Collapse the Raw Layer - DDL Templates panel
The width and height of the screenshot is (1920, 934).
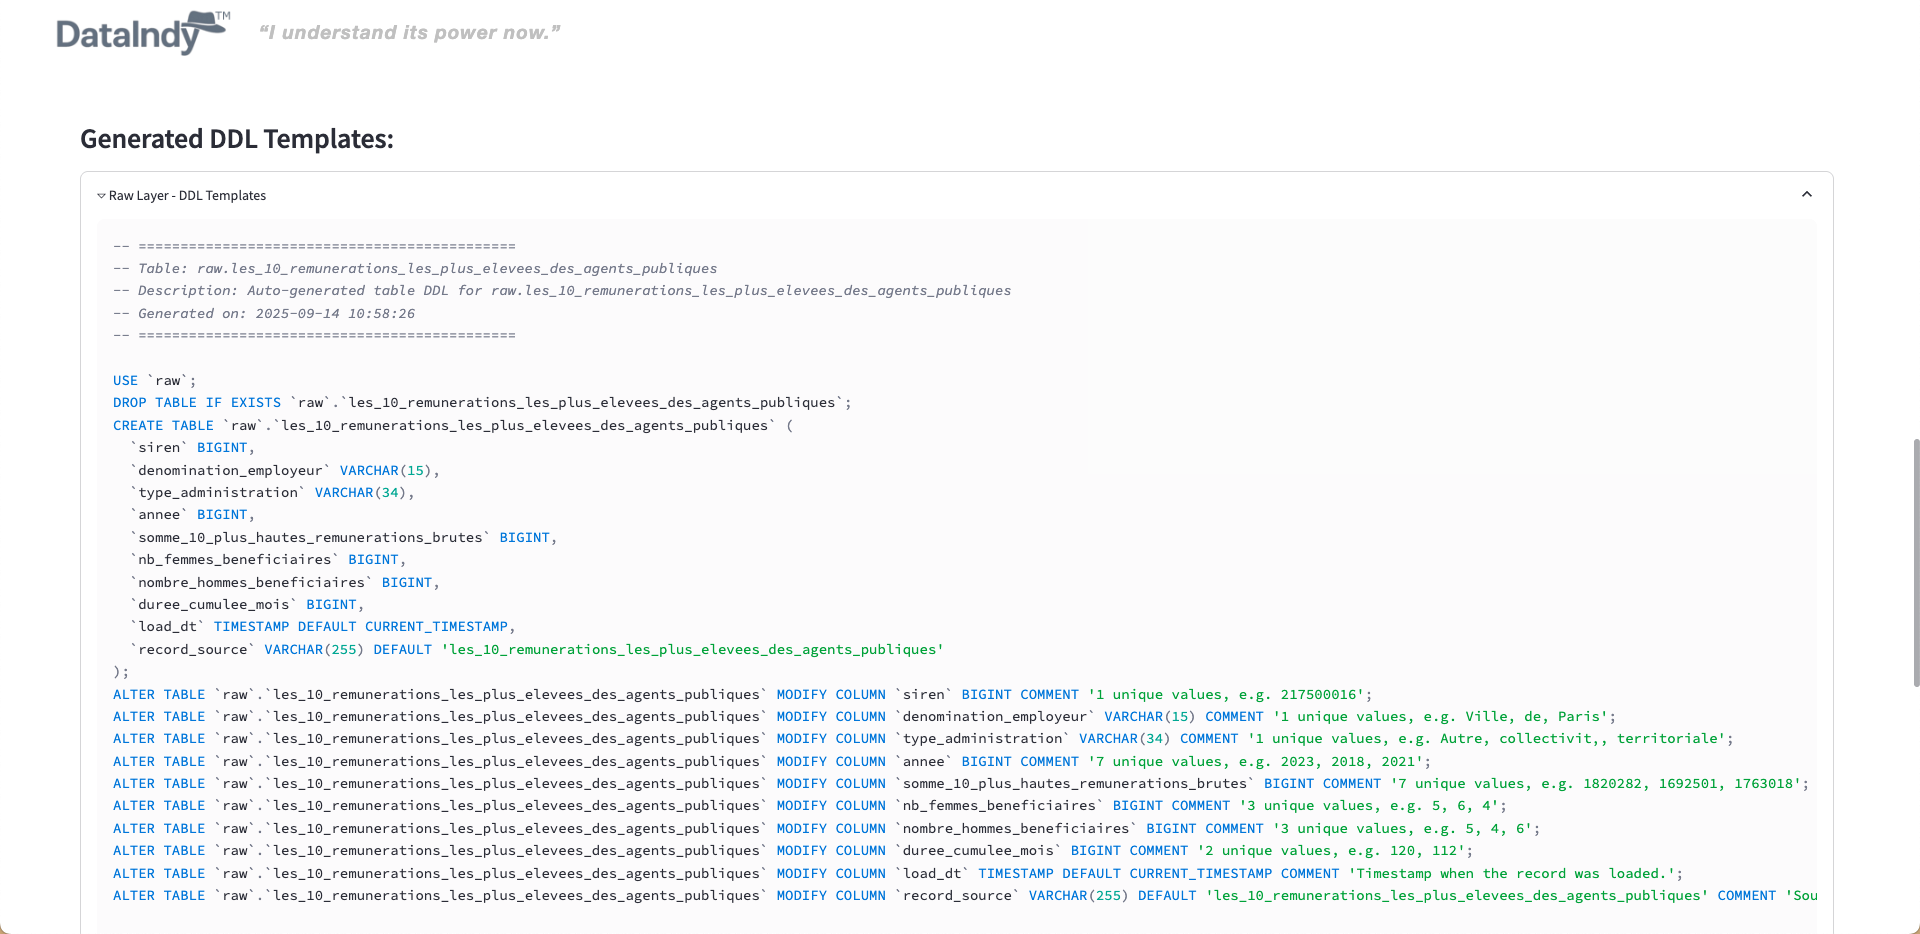1807,194
